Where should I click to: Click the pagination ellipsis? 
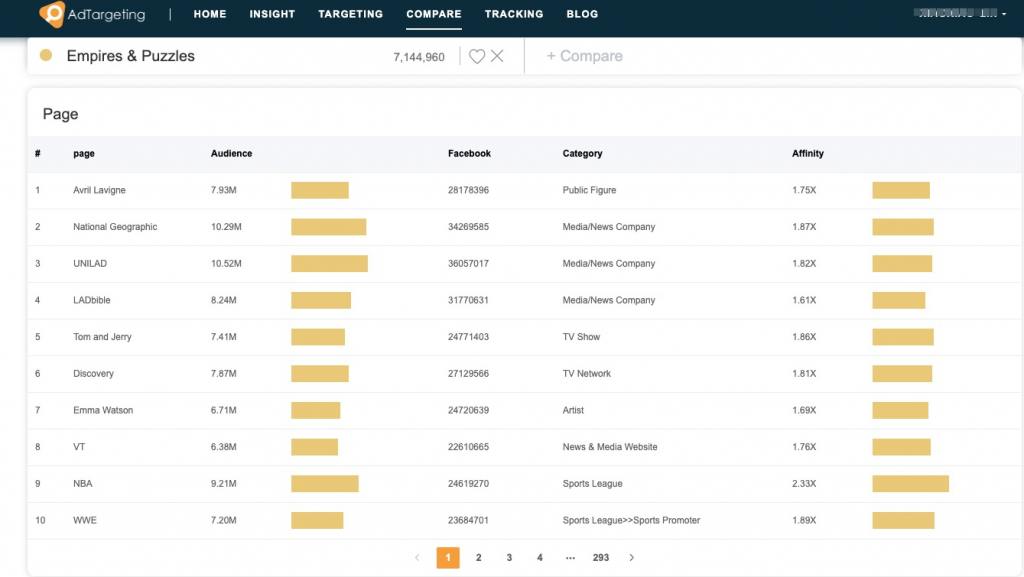coord(570,557)
